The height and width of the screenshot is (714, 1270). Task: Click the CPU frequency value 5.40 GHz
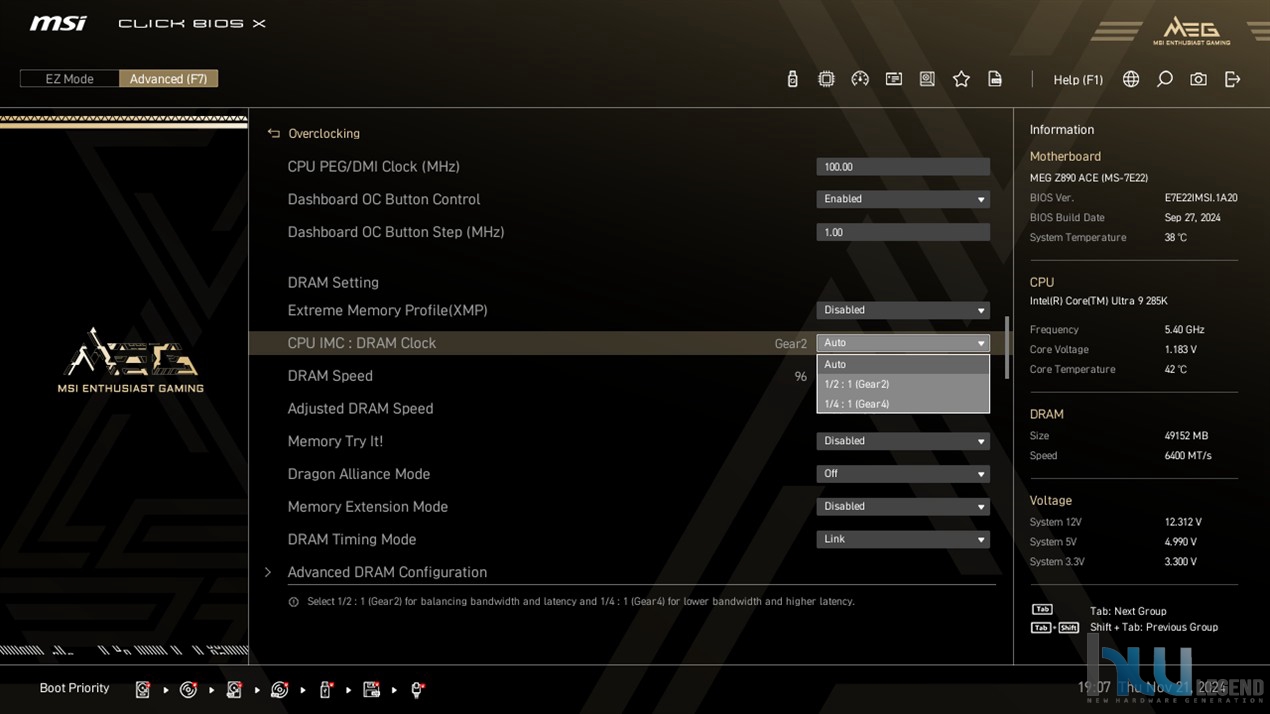[x=1184, y=330]
